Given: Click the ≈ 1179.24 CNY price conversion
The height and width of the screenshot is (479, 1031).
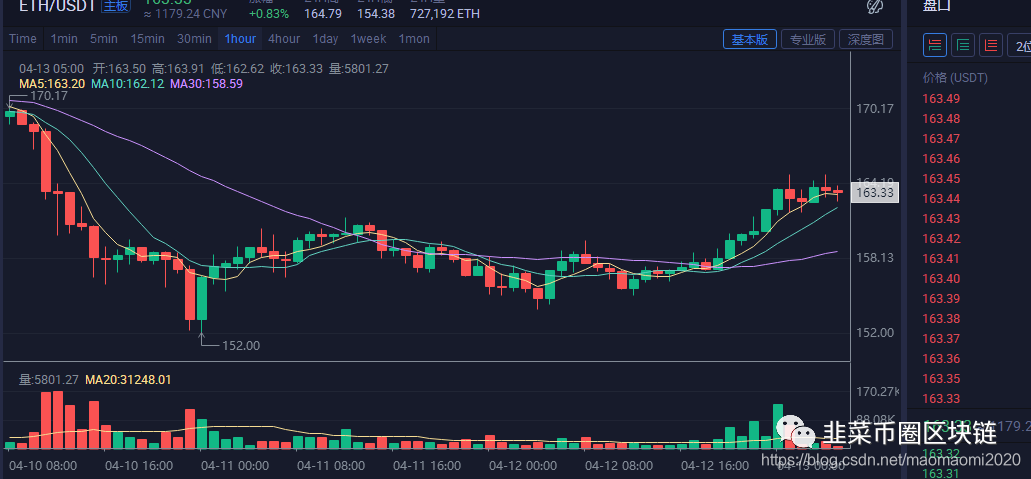Looking at the screenshot, I should 186,14.
